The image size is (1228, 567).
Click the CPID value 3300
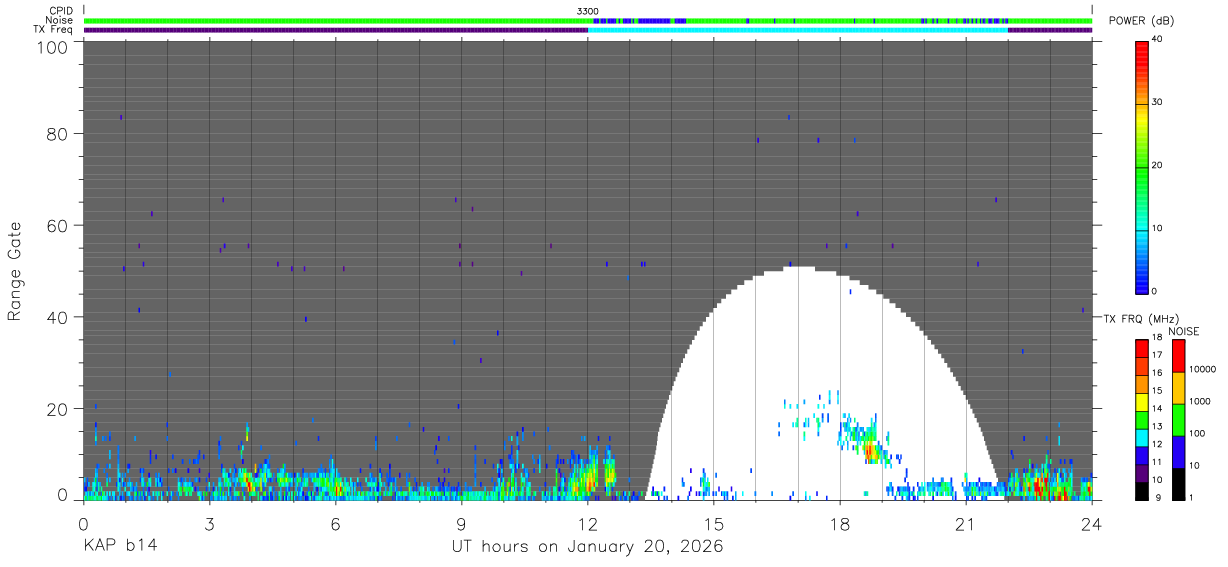click(588, 10)
